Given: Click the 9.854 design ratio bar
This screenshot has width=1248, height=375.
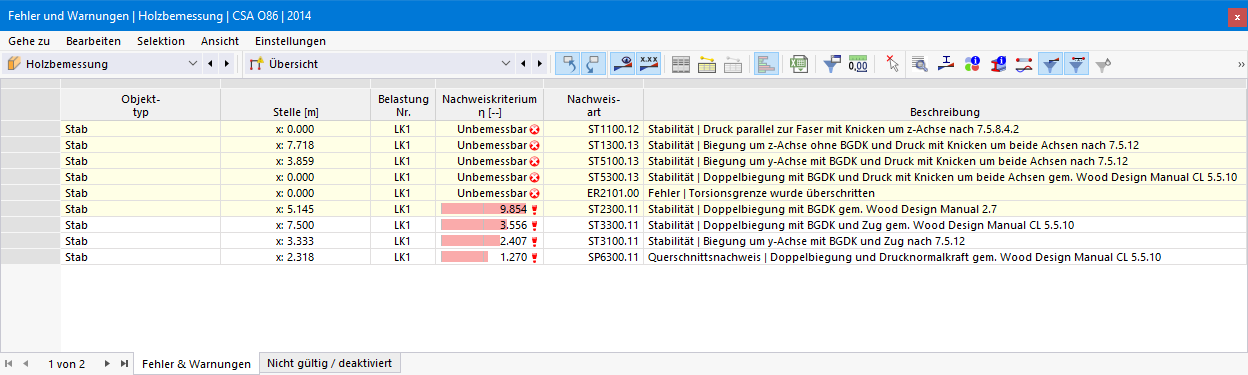Looking at the screenshot, I should pos(483,209).
